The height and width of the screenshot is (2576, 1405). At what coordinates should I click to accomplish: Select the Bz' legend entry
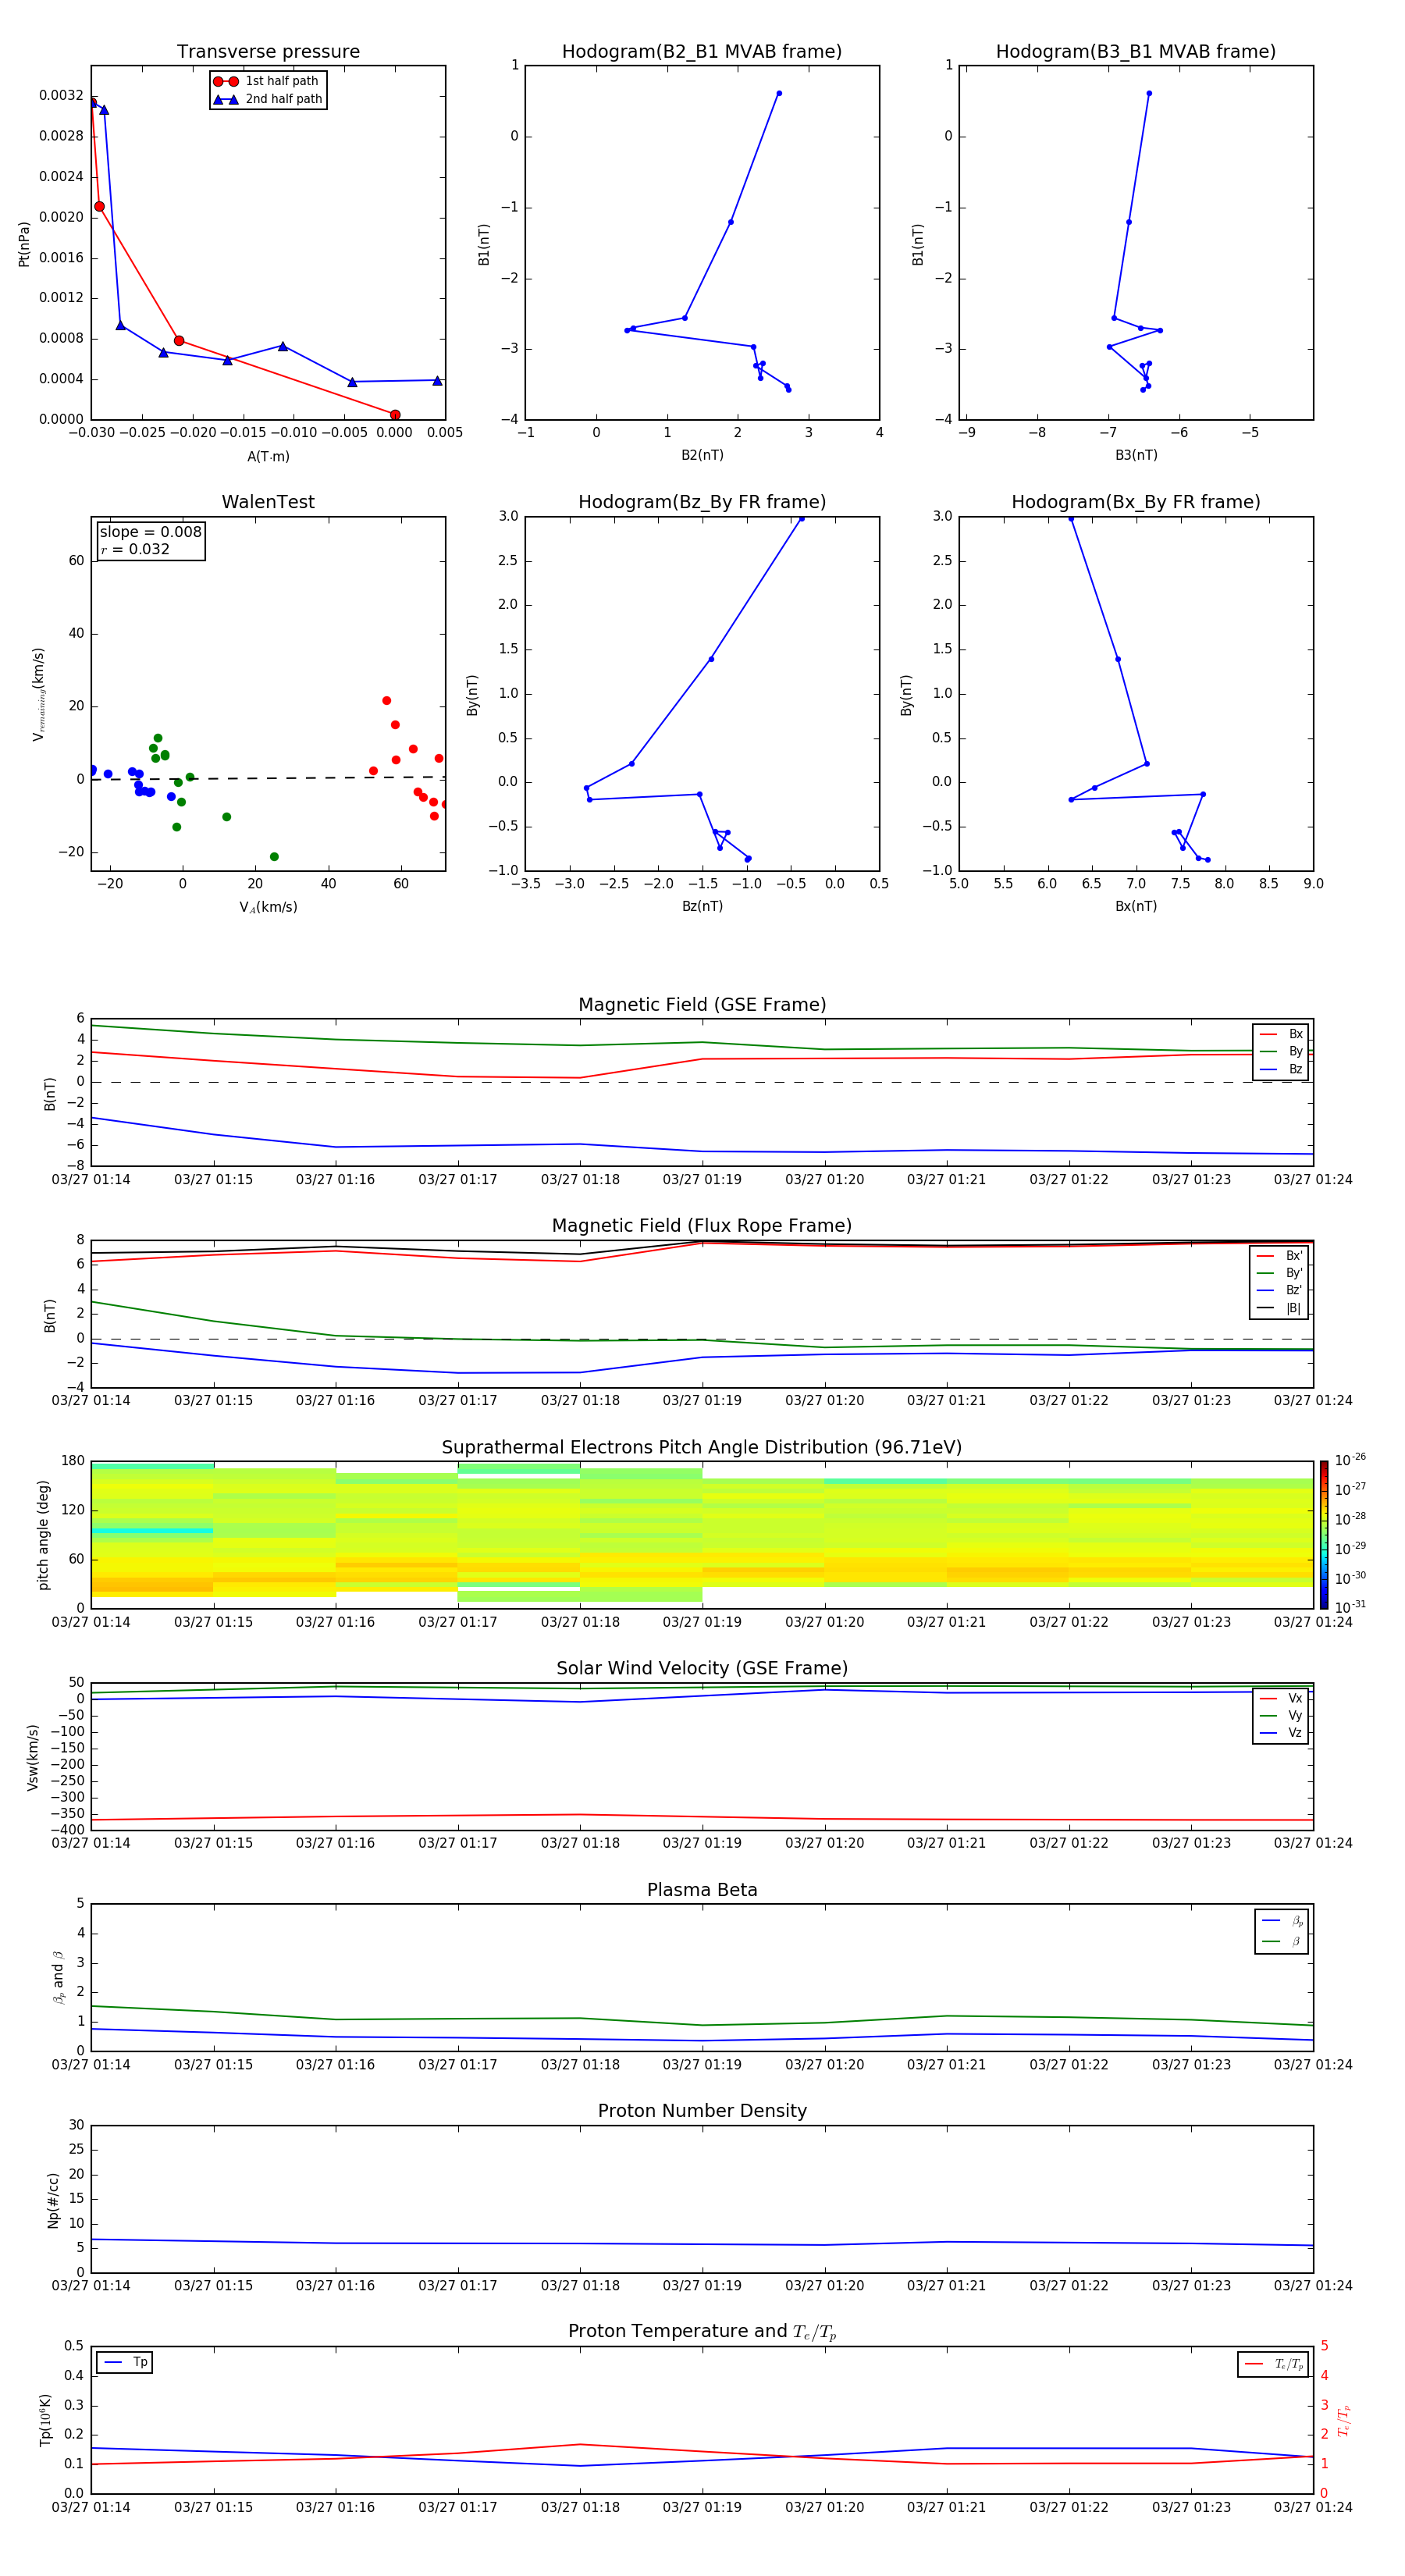pyautogui.click(x=1280, y=1290)
